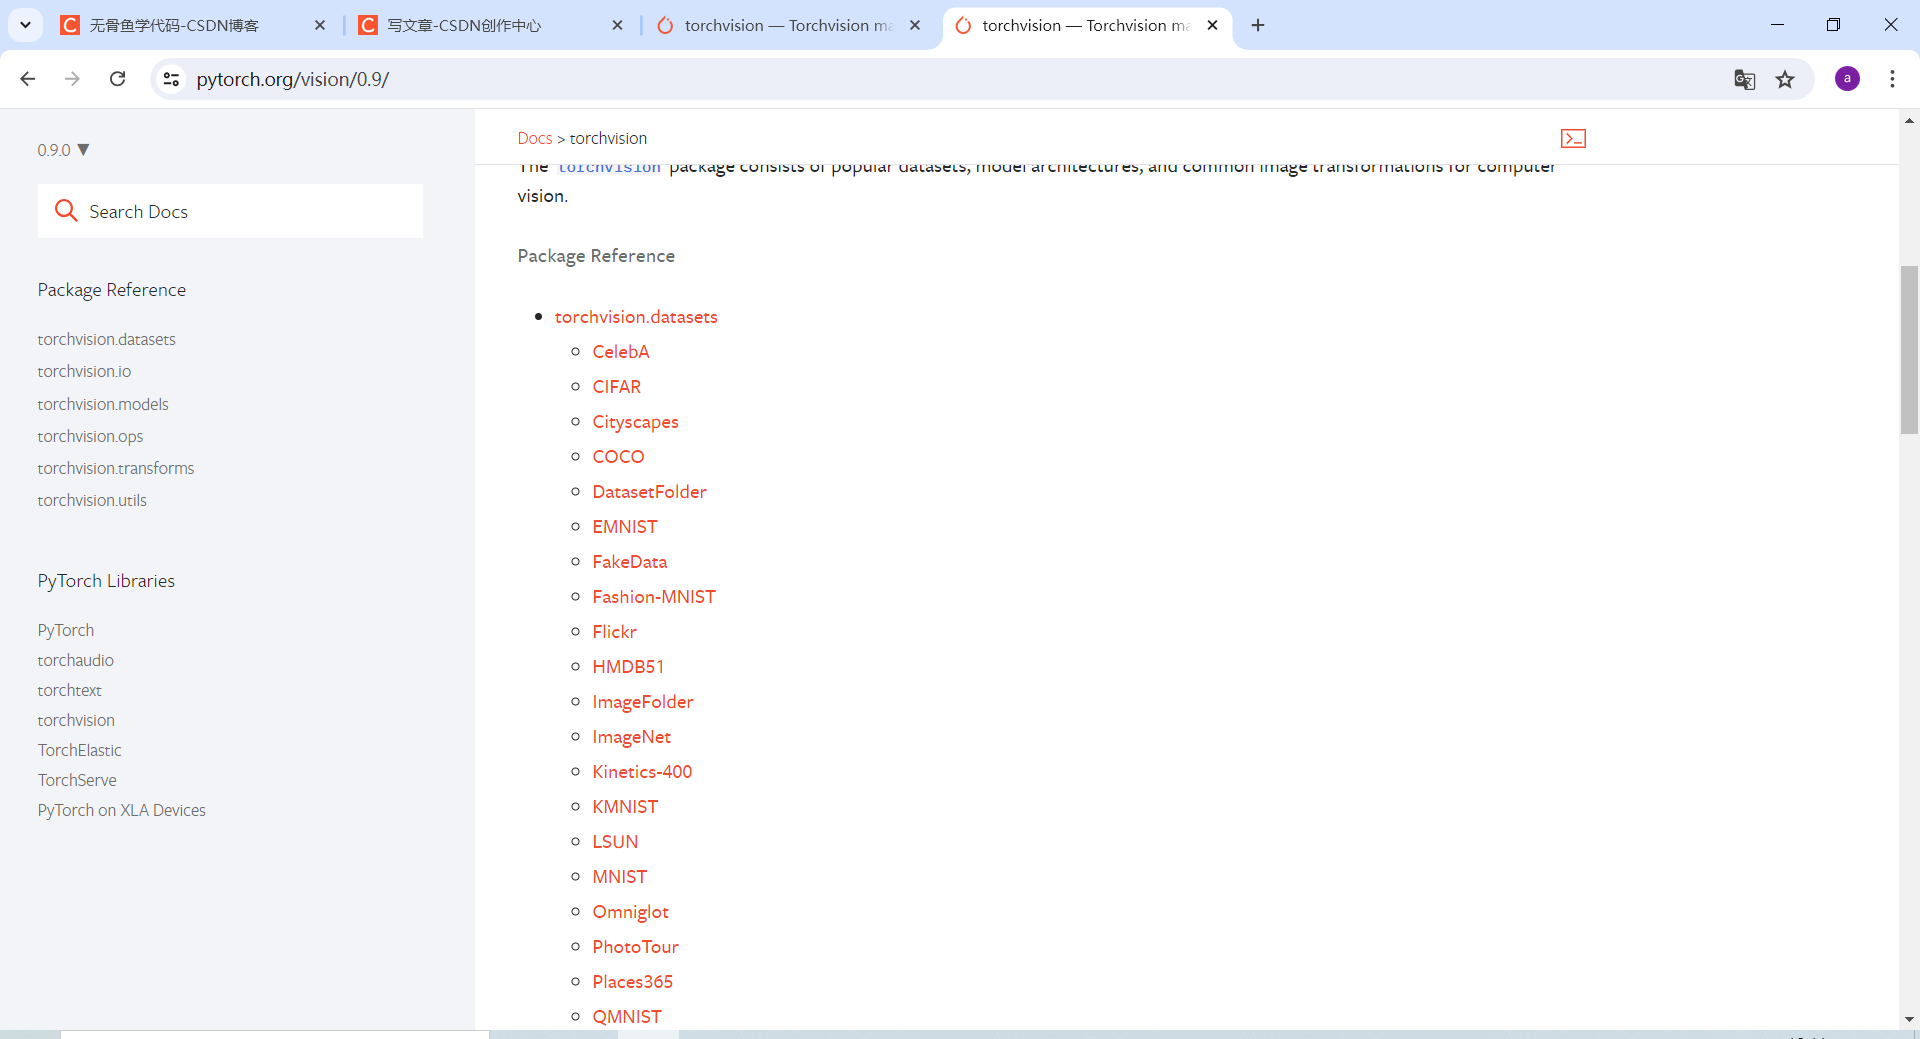Open the ImageNet dataset link

(632, 737)
